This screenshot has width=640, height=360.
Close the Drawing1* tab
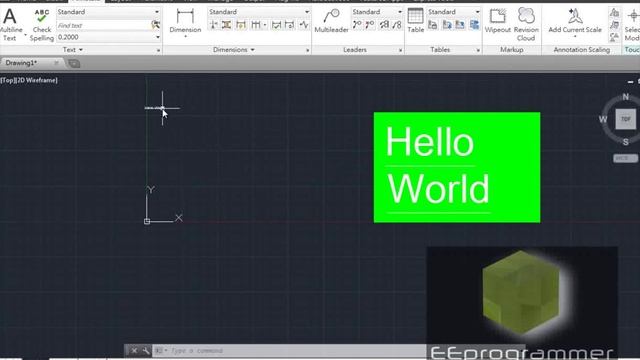coord(56,62)
